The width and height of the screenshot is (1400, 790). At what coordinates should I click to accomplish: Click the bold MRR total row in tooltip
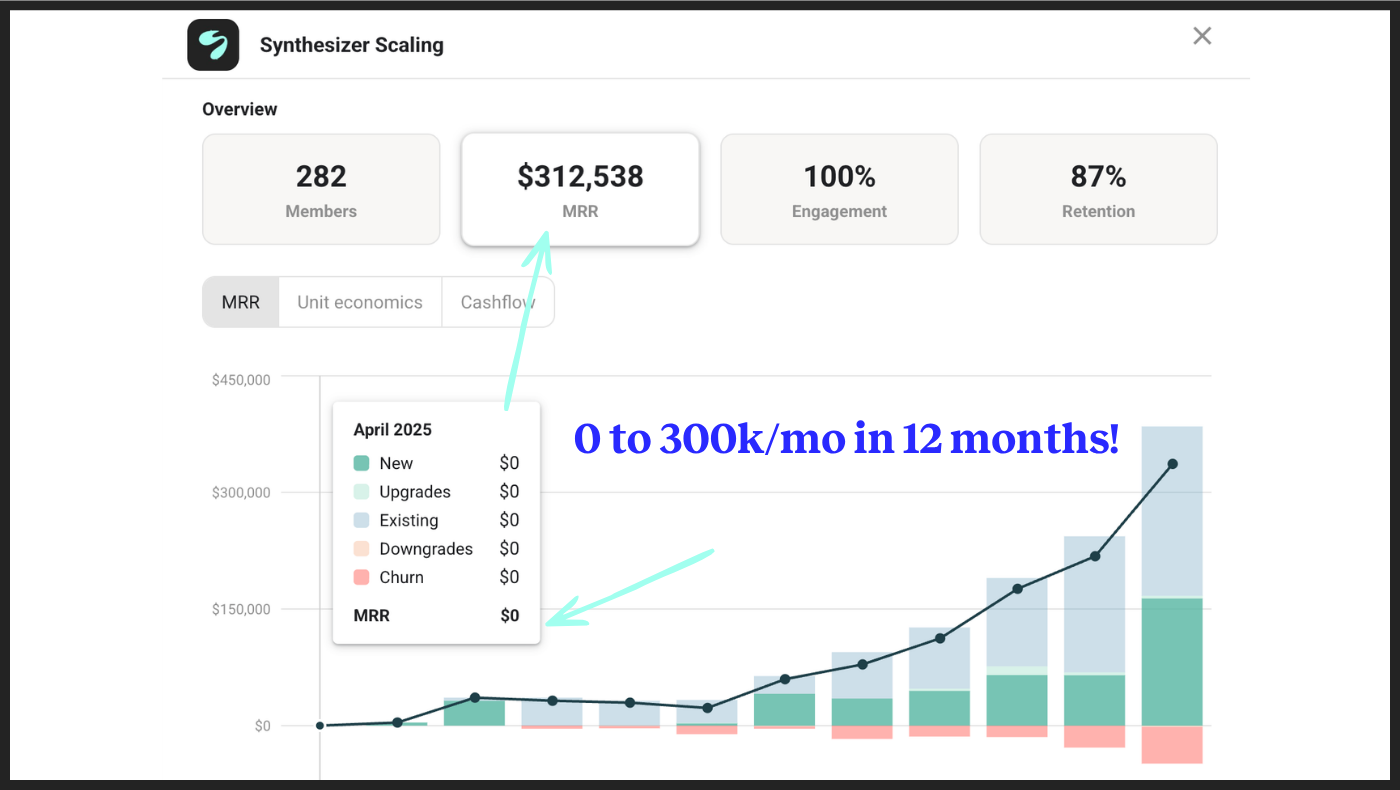(436, 616)
